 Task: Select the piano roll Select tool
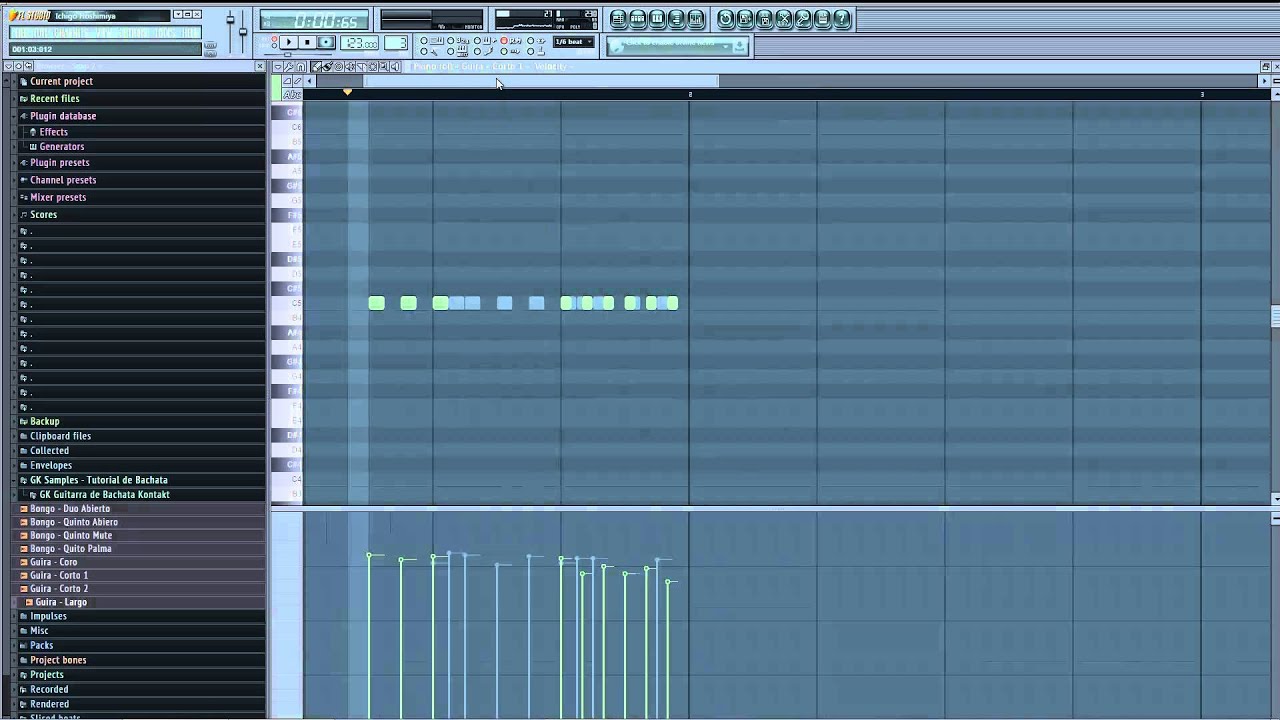tap(372, 67)
